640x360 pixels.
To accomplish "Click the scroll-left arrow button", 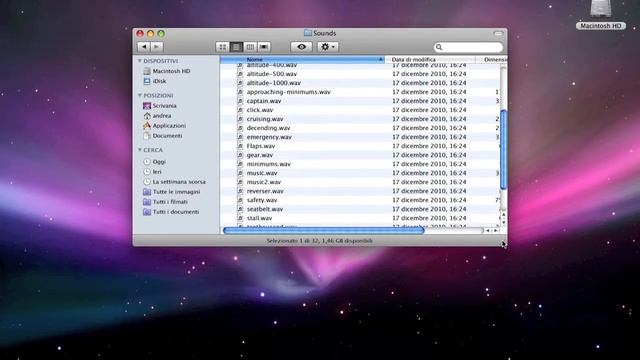I will [x=487, y=231].
